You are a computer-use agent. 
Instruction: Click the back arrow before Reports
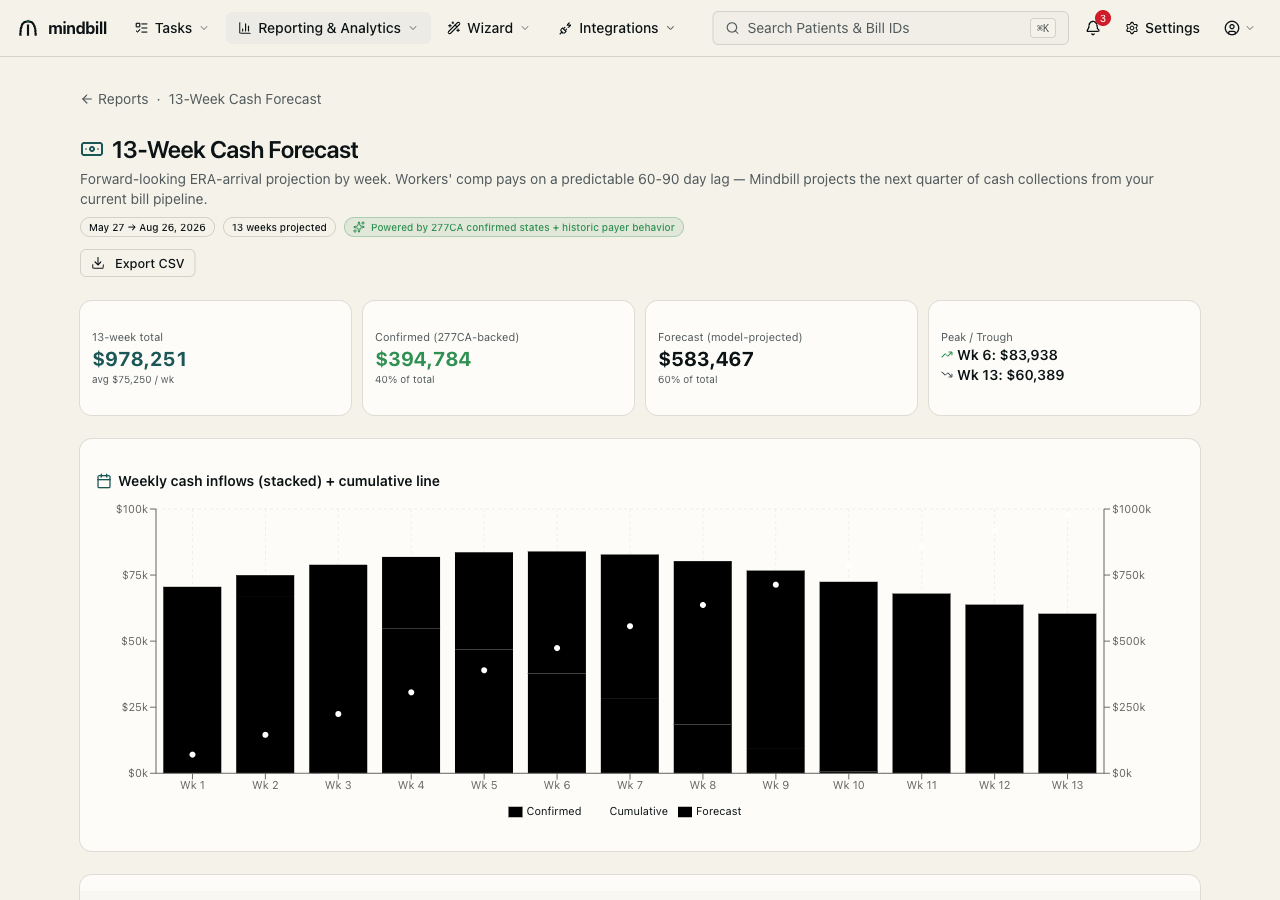click(87, 99)
